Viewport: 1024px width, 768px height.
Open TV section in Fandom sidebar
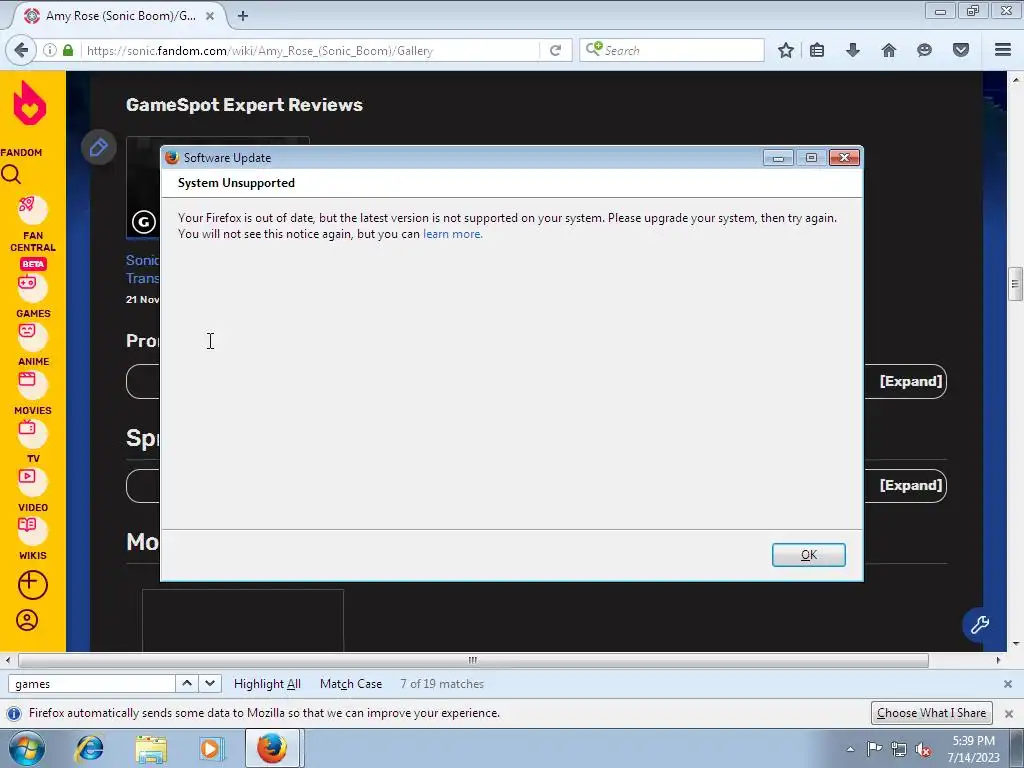point(33,441)
